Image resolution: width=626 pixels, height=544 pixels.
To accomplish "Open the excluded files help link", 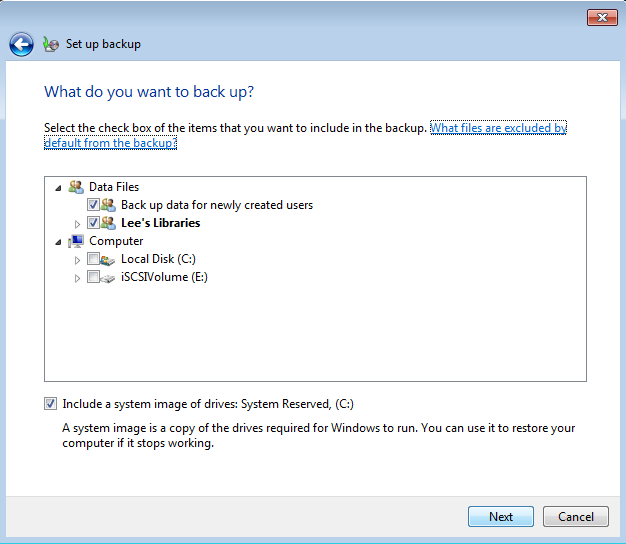I will (x=305, y=135).
